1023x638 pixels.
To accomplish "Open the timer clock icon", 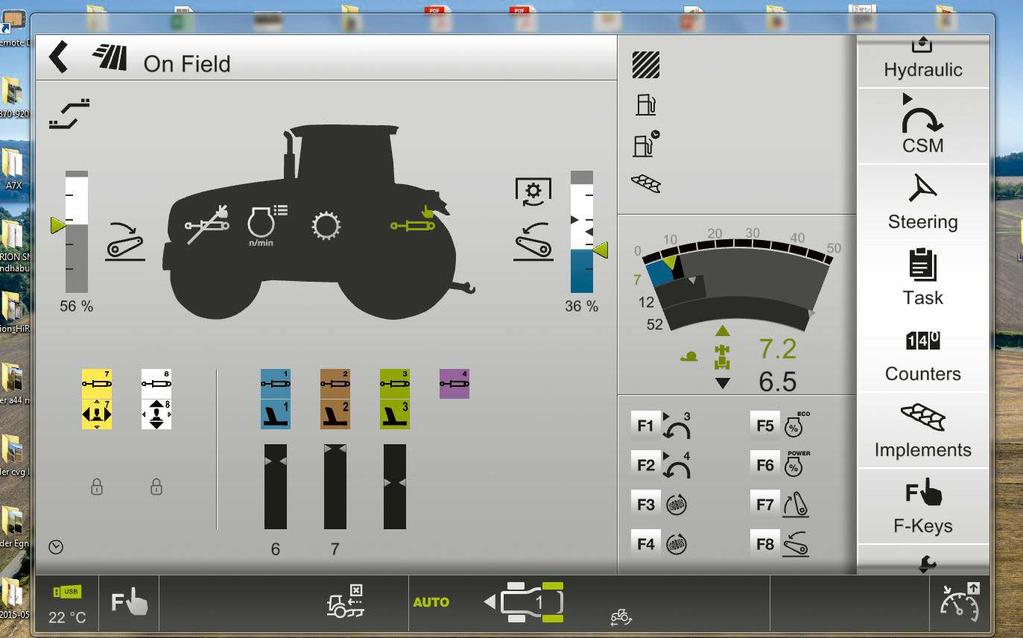I will coord(56,547).
